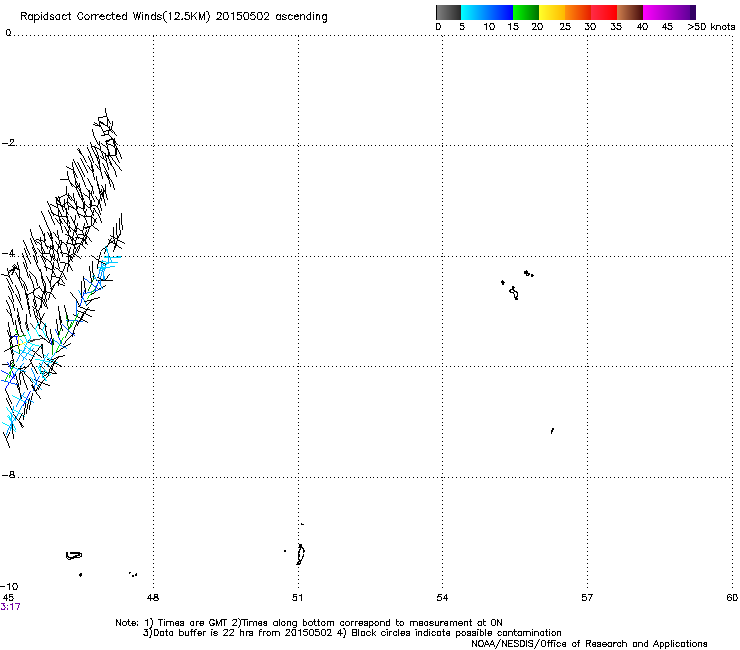Click the '51' longitude axis label
Viewport: 740px width, 650px height.
point(297,598)
